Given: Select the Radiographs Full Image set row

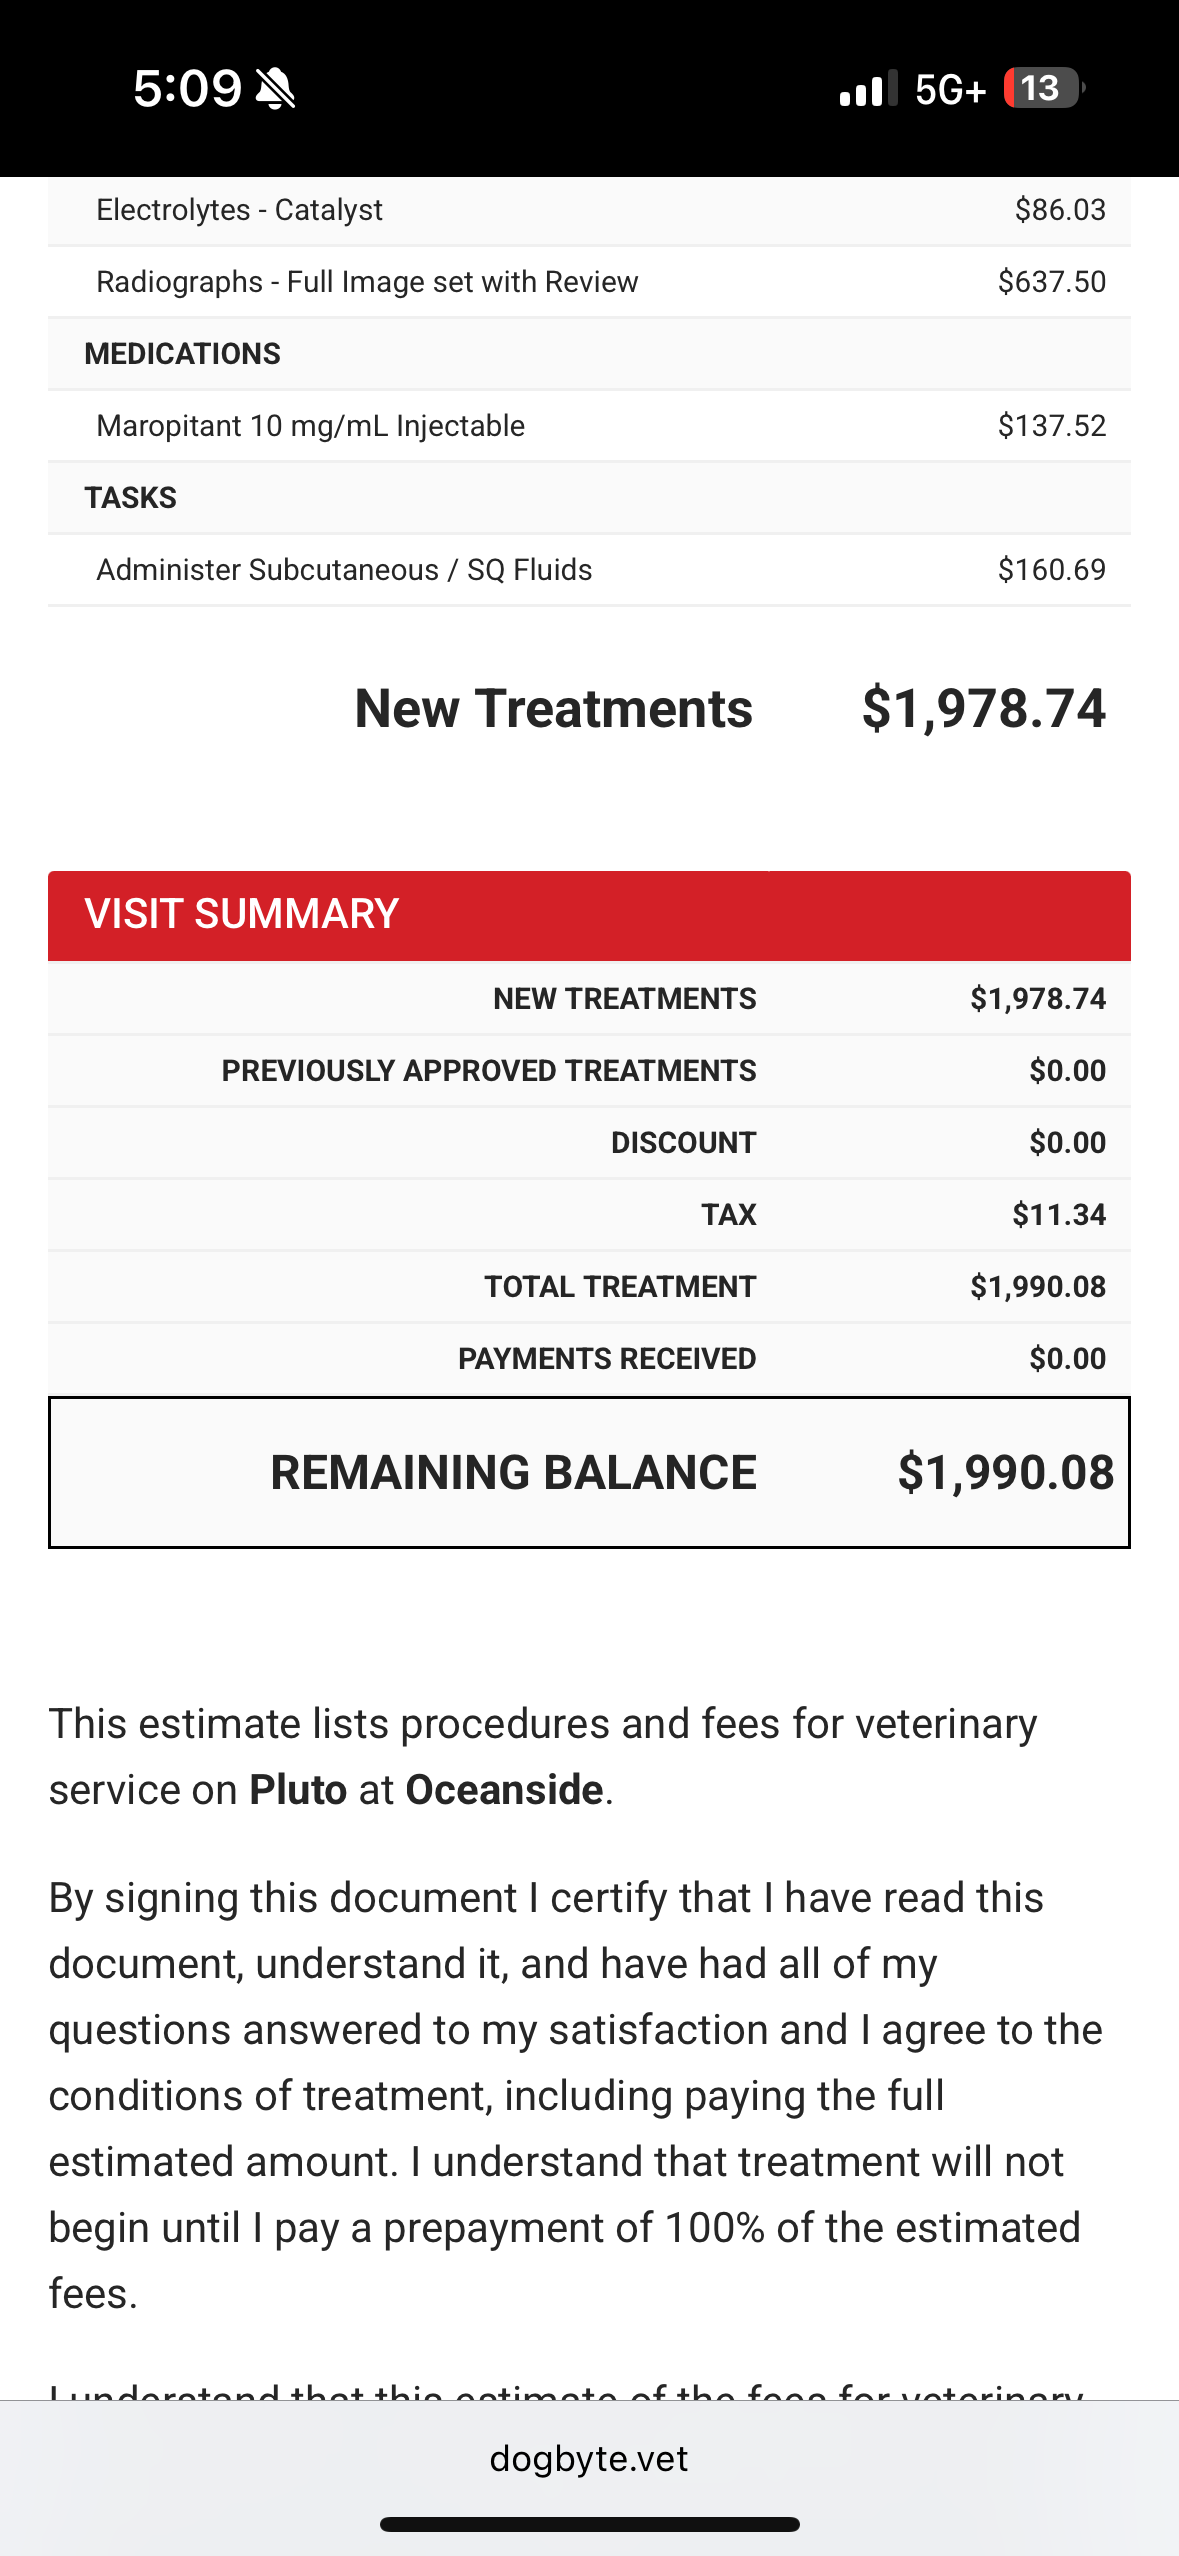Looking at the screenshot, I should (589, 282).
